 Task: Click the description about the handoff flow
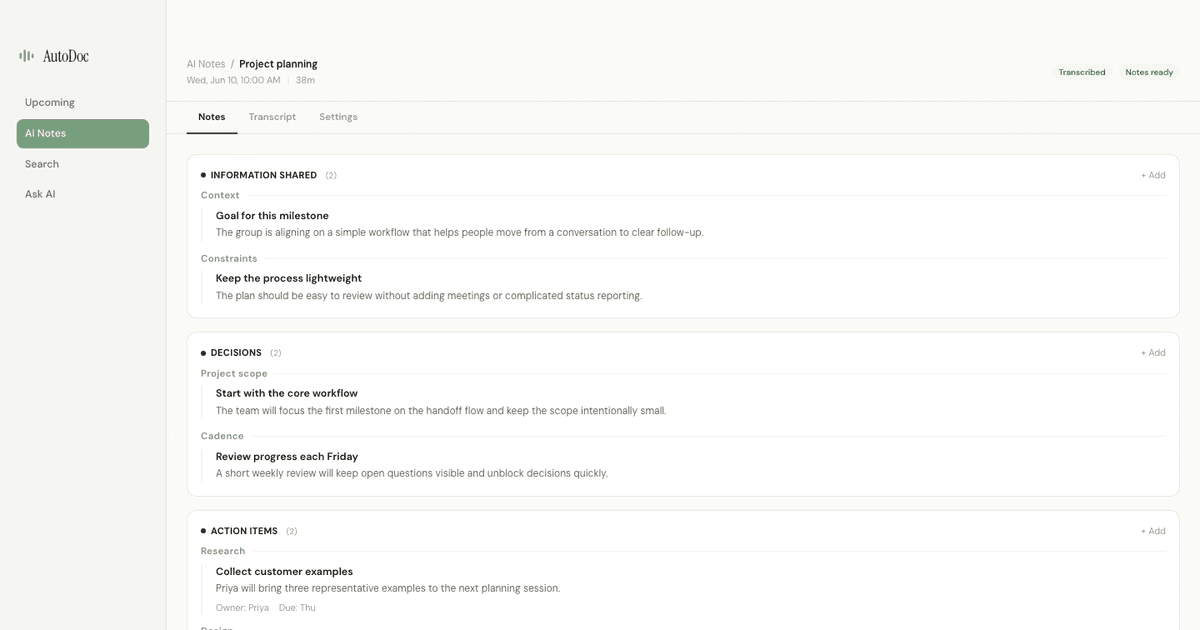441,411
